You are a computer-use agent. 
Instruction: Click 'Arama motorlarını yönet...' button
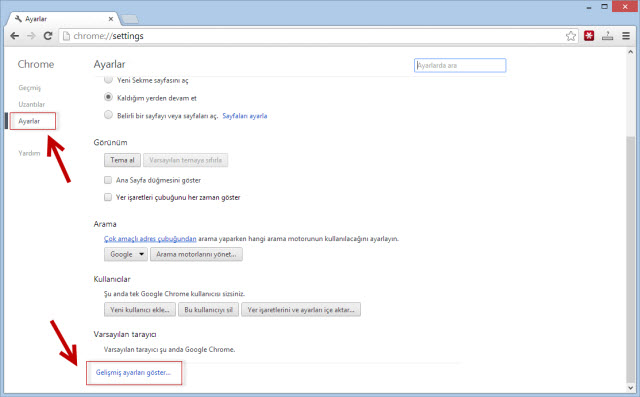[x=196, y=254]
